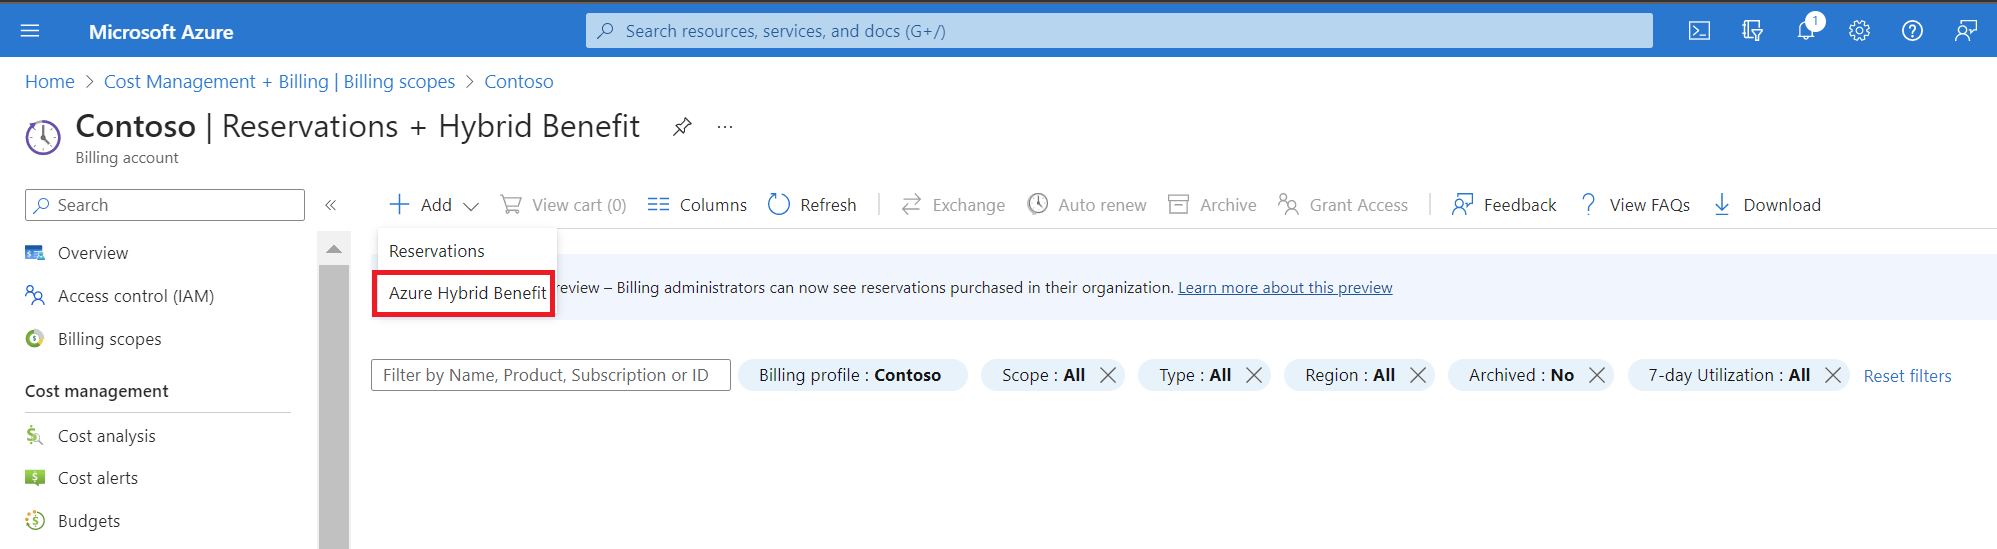Click the Exchange toolbar button
This screenshot has height=549, width=1997.
953,205
